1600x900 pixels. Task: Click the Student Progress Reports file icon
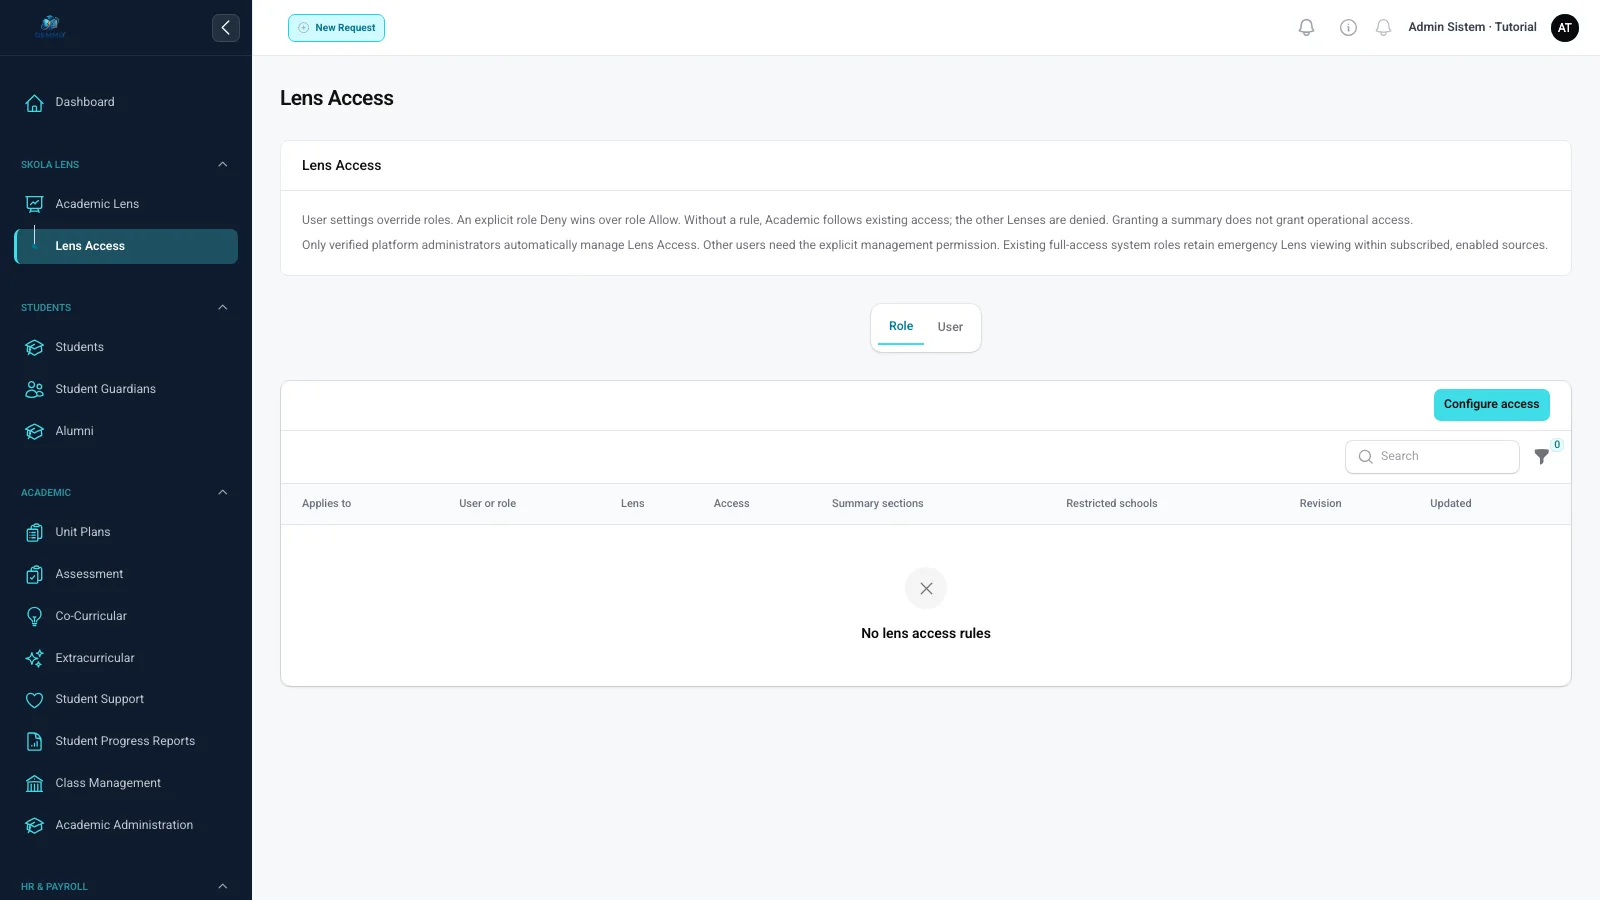[x=34, y=741]
